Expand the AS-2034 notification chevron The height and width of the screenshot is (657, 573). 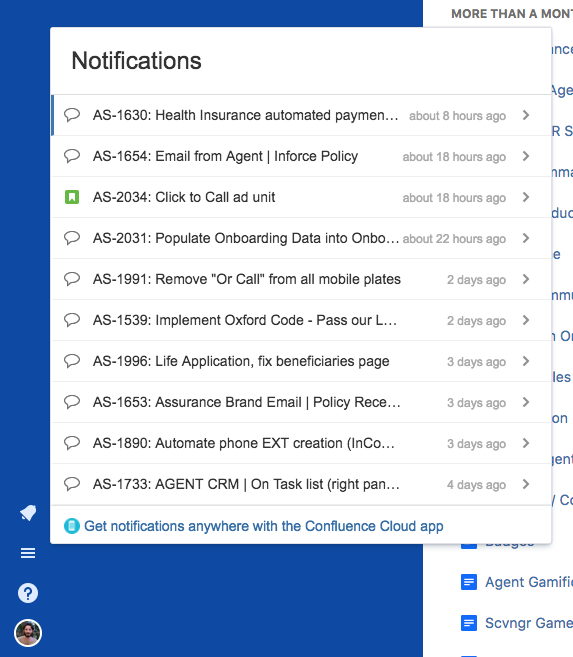[526, 197]
